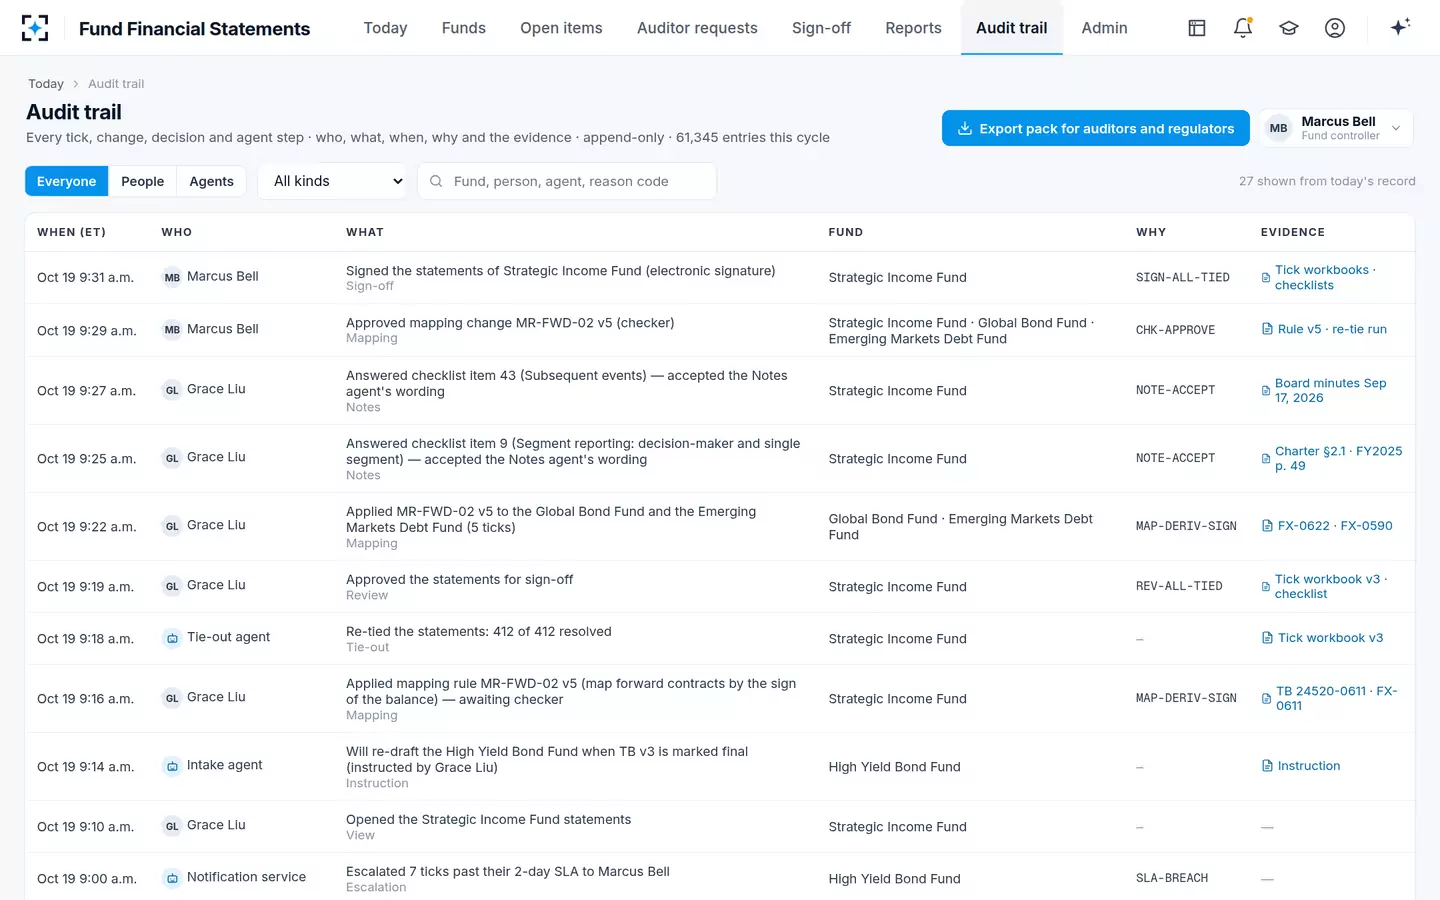Open the Rule v5 · re-tie run evidence
Image resolution: width=1440 pixels, height=900 pixels.
click(x=1324, y=329)
